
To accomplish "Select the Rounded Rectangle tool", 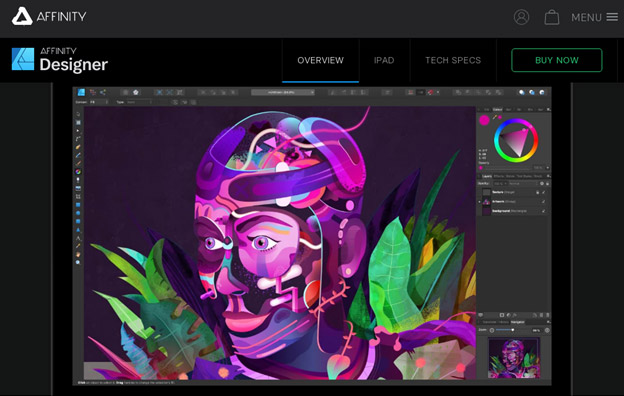I will coord(78,221).
